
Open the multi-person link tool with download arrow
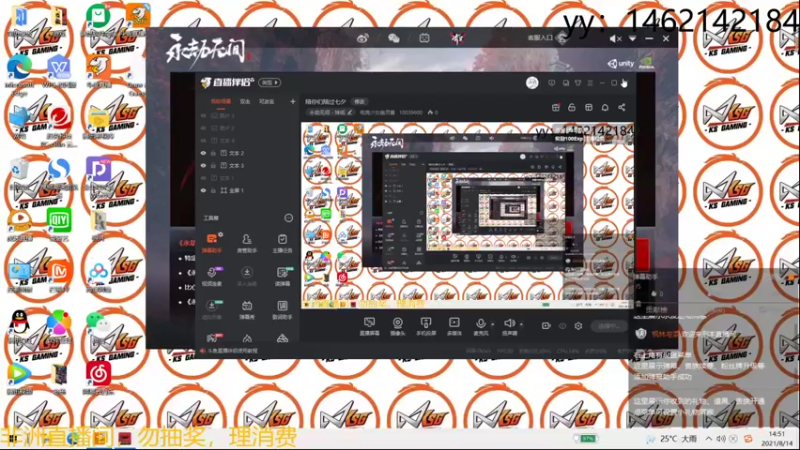tap(247, 276)
